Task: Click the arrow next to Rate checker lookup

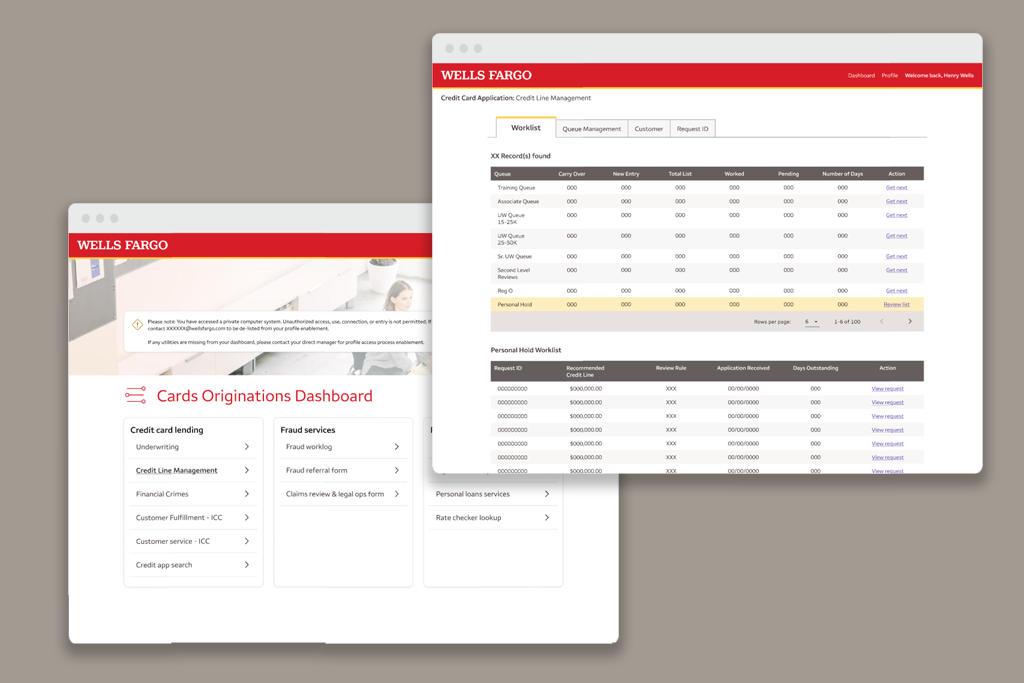Action: [x=546, y=518]
